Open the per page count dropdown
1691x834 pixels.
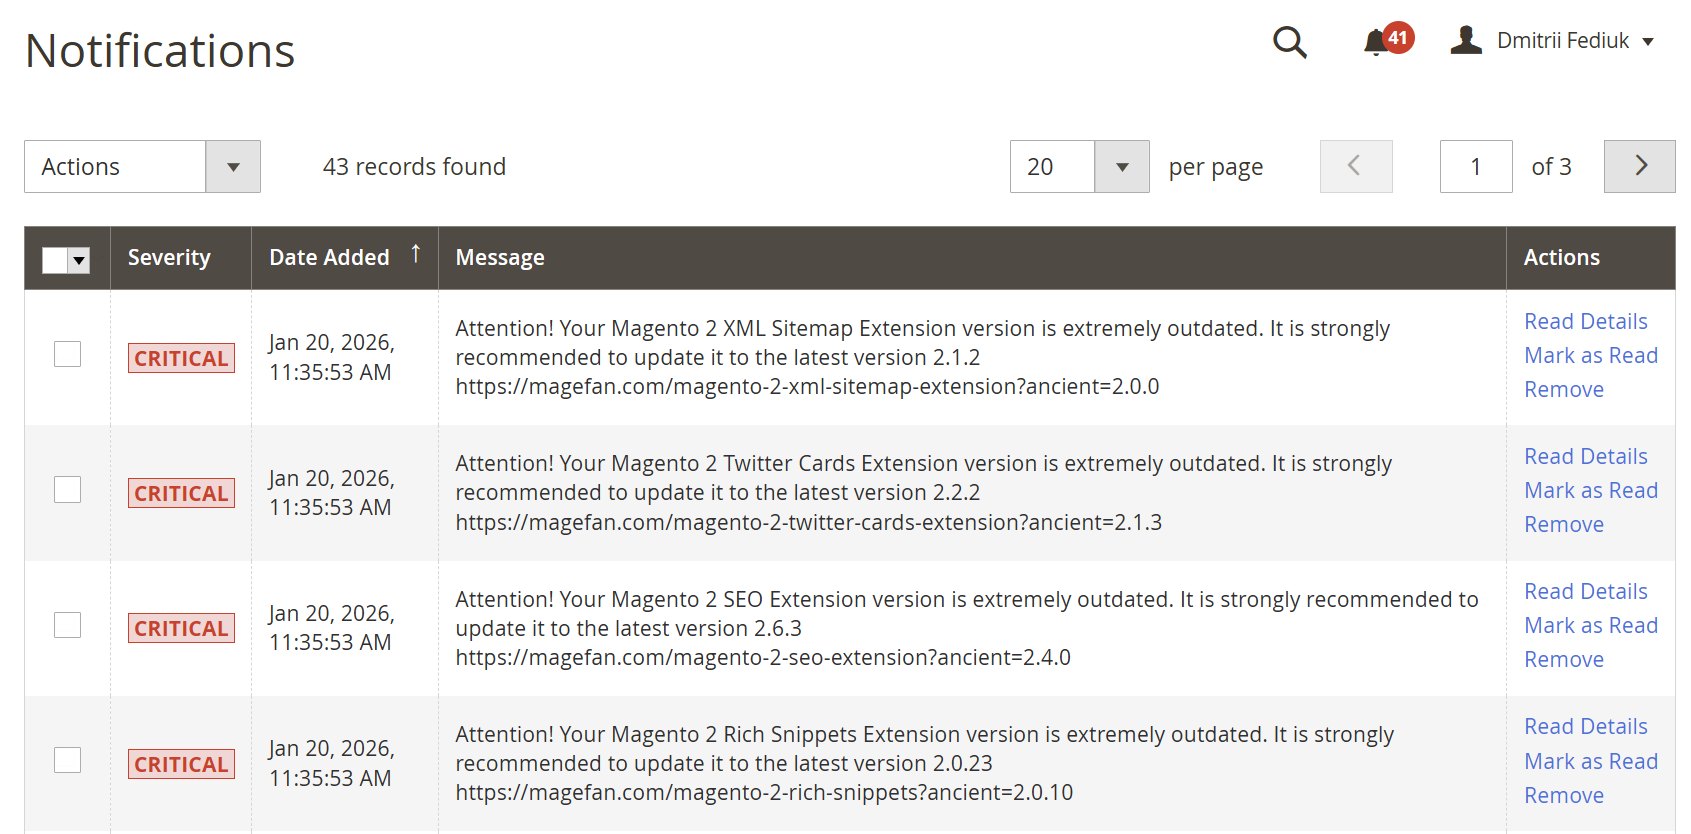(x=1121, y=167)
